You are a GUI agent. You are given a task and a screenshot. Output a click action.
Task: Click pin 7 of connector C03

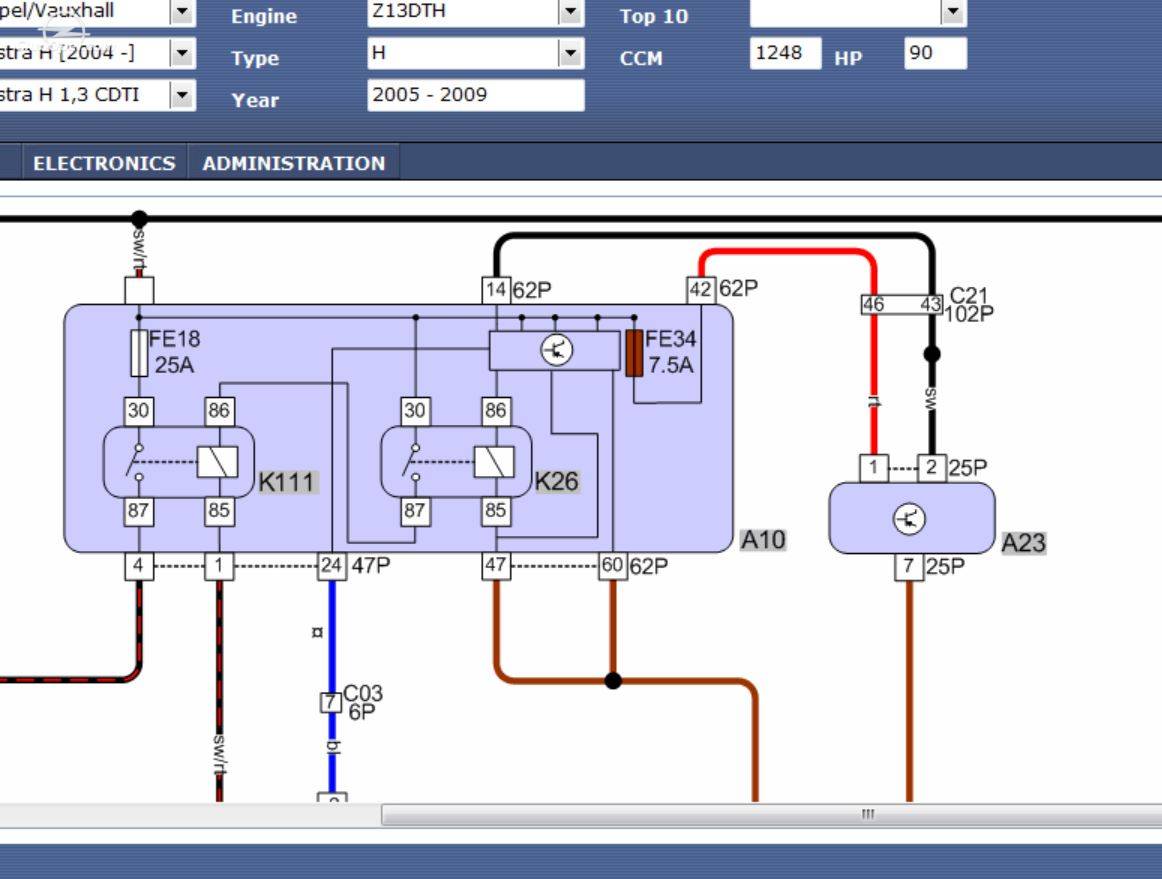(331, 702)
